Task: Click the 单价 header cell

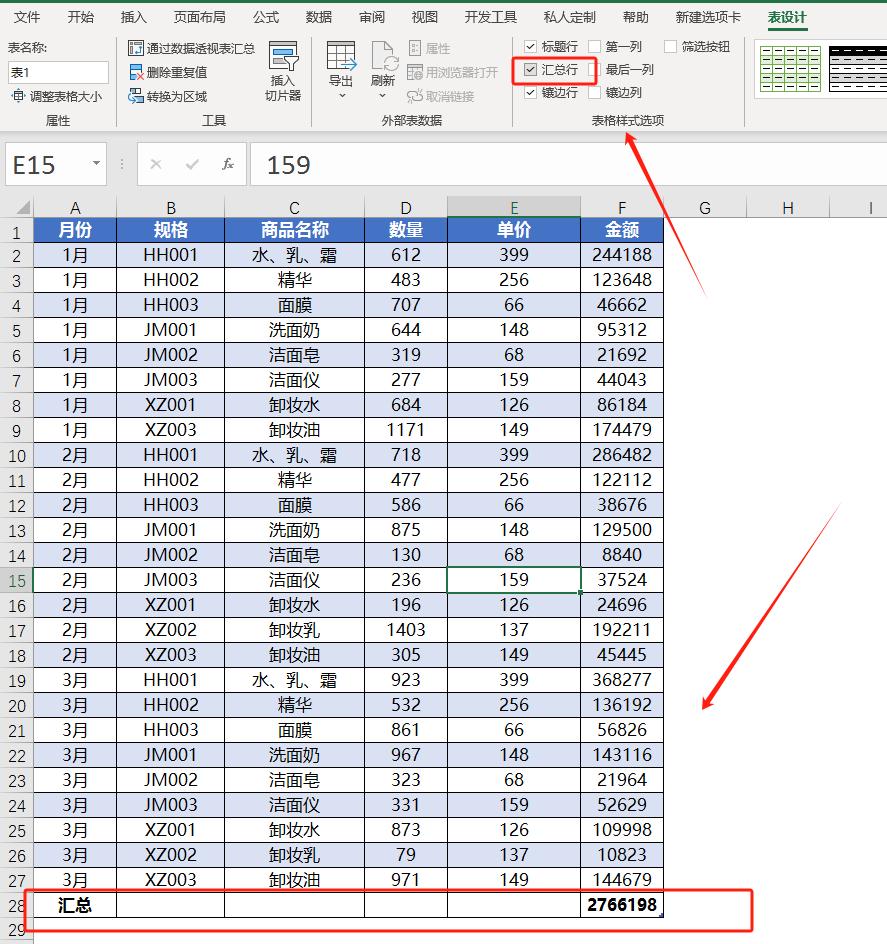Action: (x=514, y=230)
